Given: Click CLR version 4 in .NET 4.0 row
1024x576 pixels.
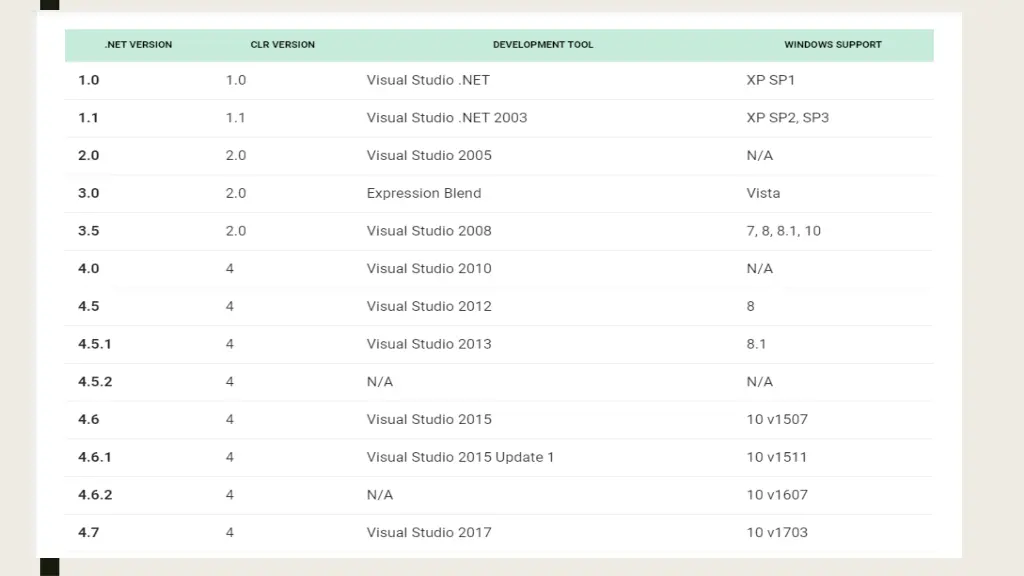Looking at the screenshot, I should coord(230,268).
